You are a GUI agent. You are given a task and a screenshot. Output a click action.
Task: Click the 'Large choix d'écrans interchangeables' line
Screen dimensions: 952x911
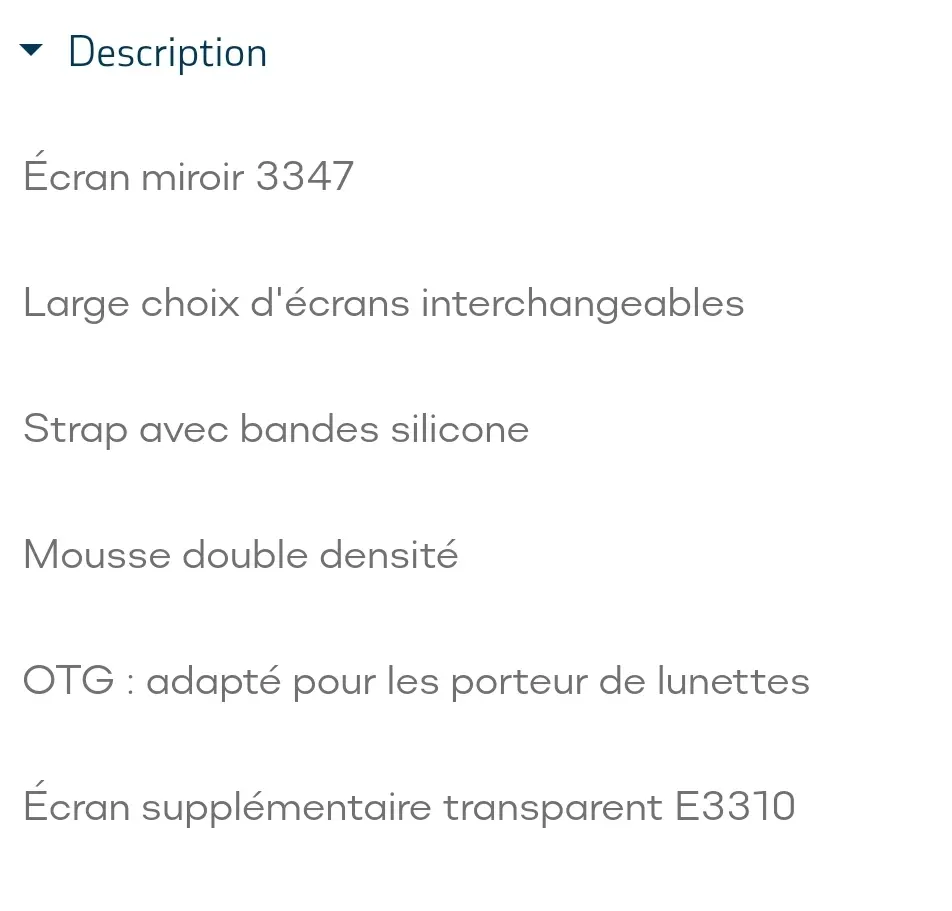384,303
